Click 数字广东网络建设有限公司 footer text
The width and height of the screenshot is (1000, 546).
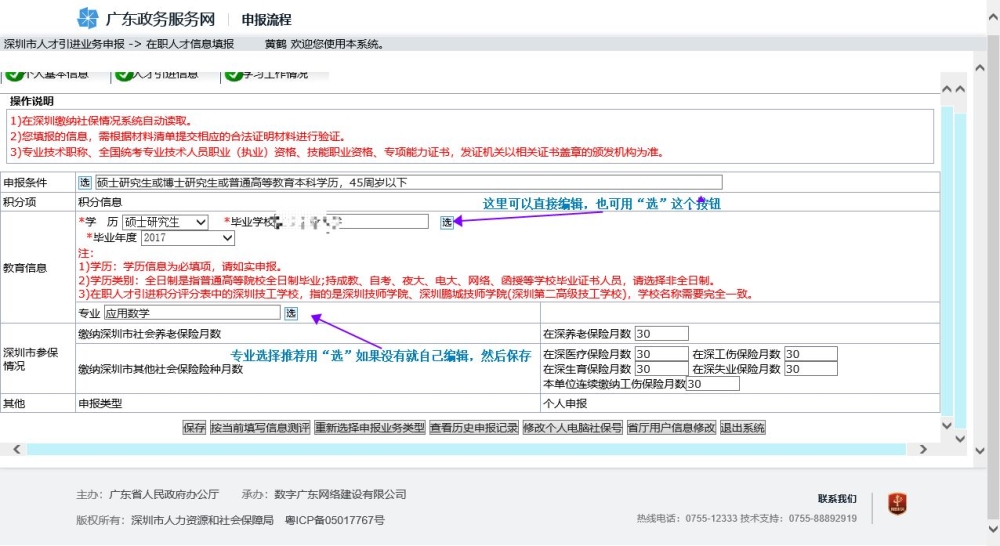point(340,494)
